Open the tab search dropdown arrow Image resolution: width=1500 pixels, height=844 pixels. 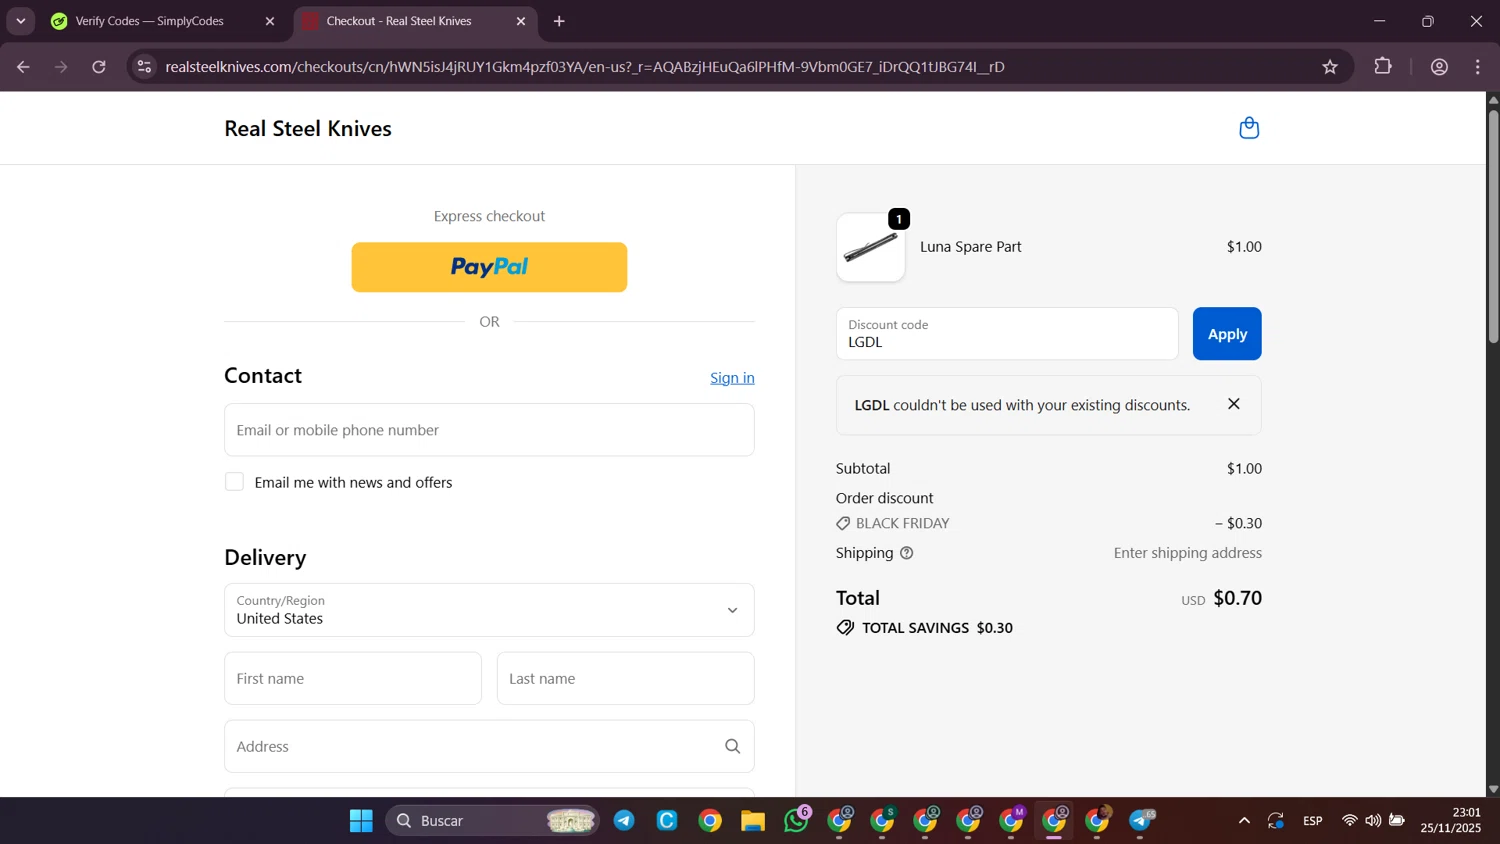click(x=21, y=21)
